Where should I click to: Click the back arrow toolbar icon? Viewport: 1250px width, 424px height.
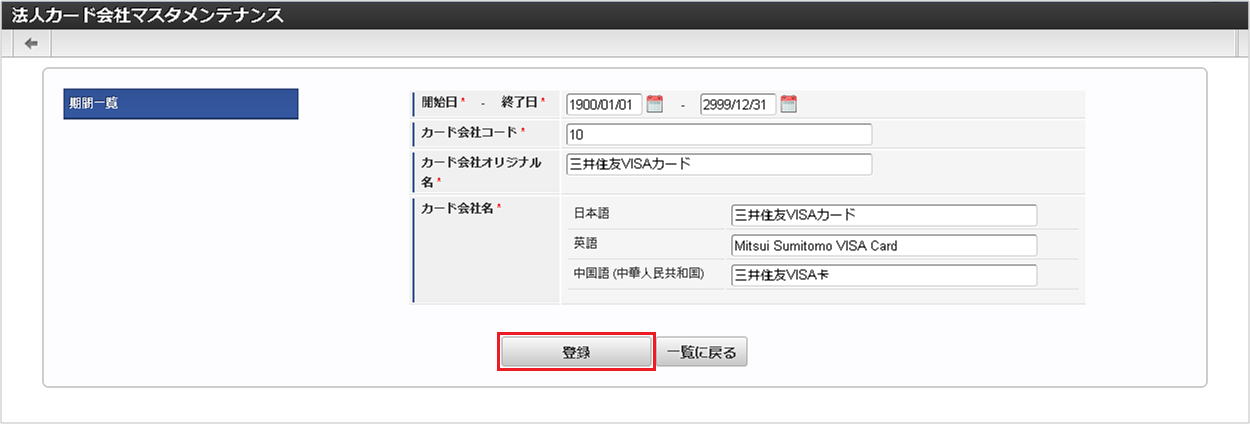31,43
